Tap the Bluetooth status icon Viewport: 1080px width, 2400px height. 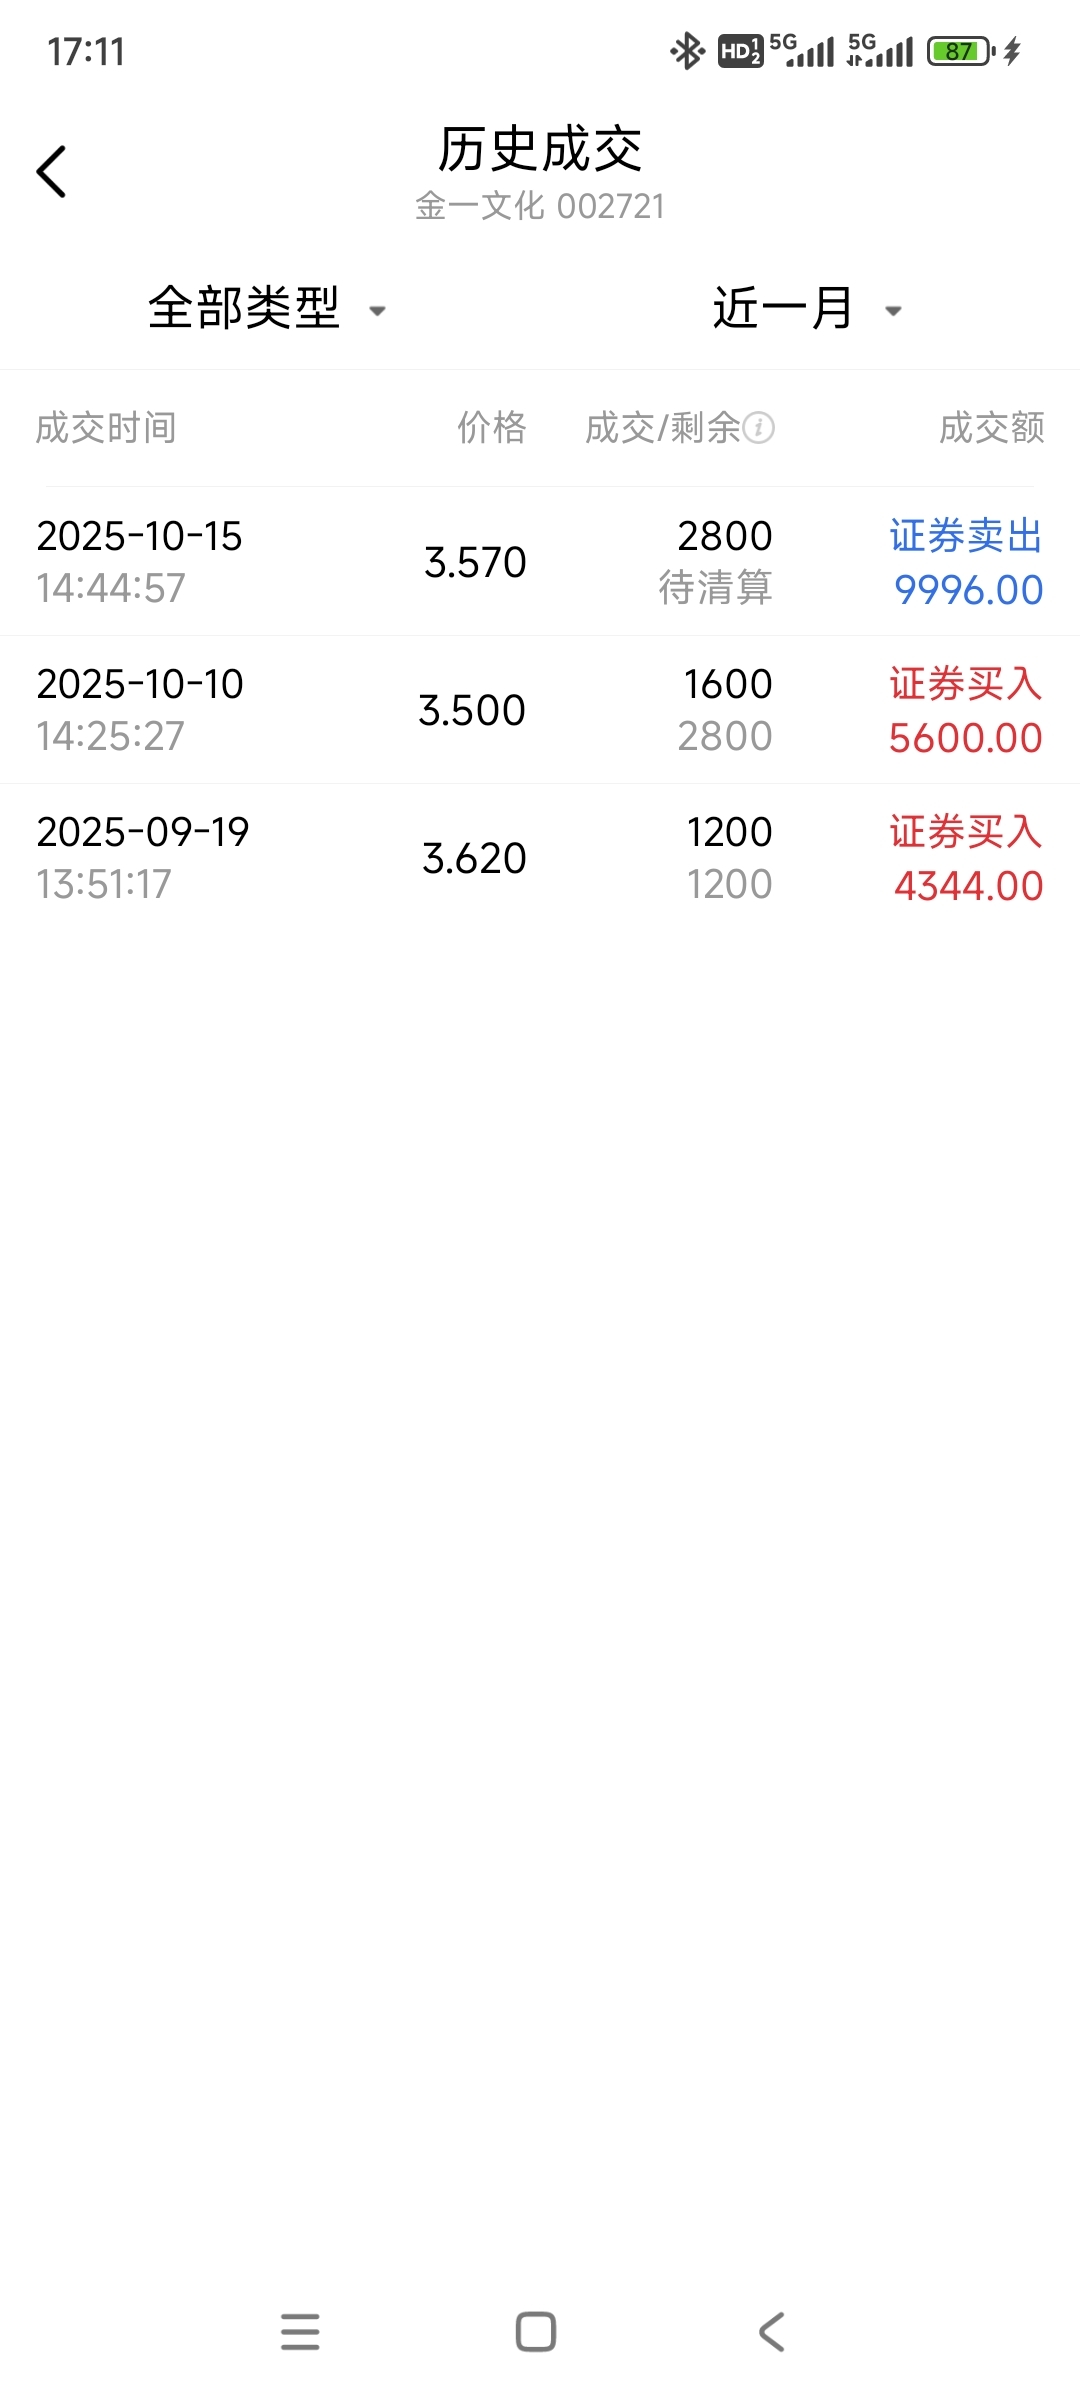pos(686,51)
